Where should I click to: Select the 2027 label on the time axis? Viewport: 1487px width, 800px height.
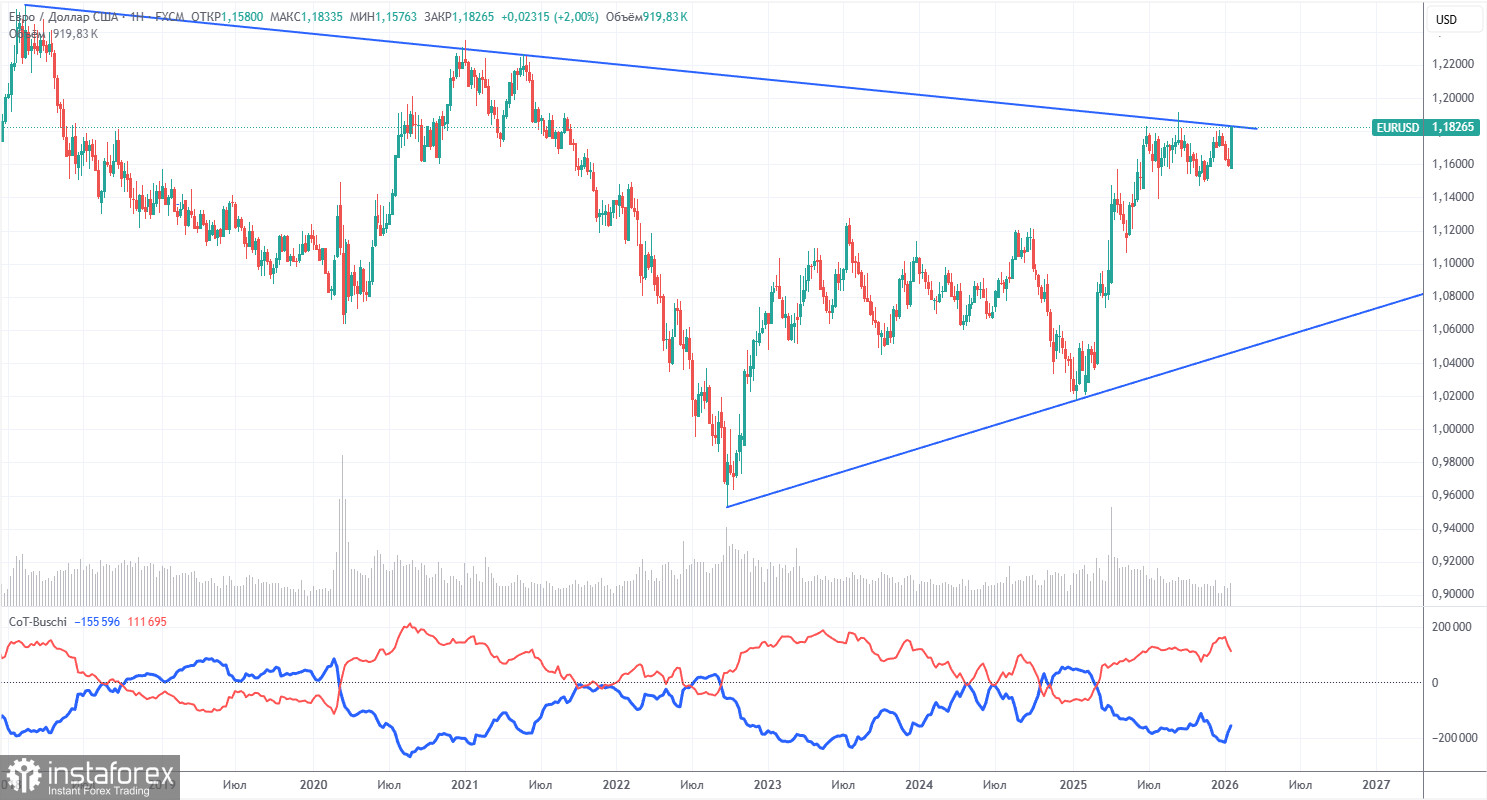click(x=1378, y=786)
